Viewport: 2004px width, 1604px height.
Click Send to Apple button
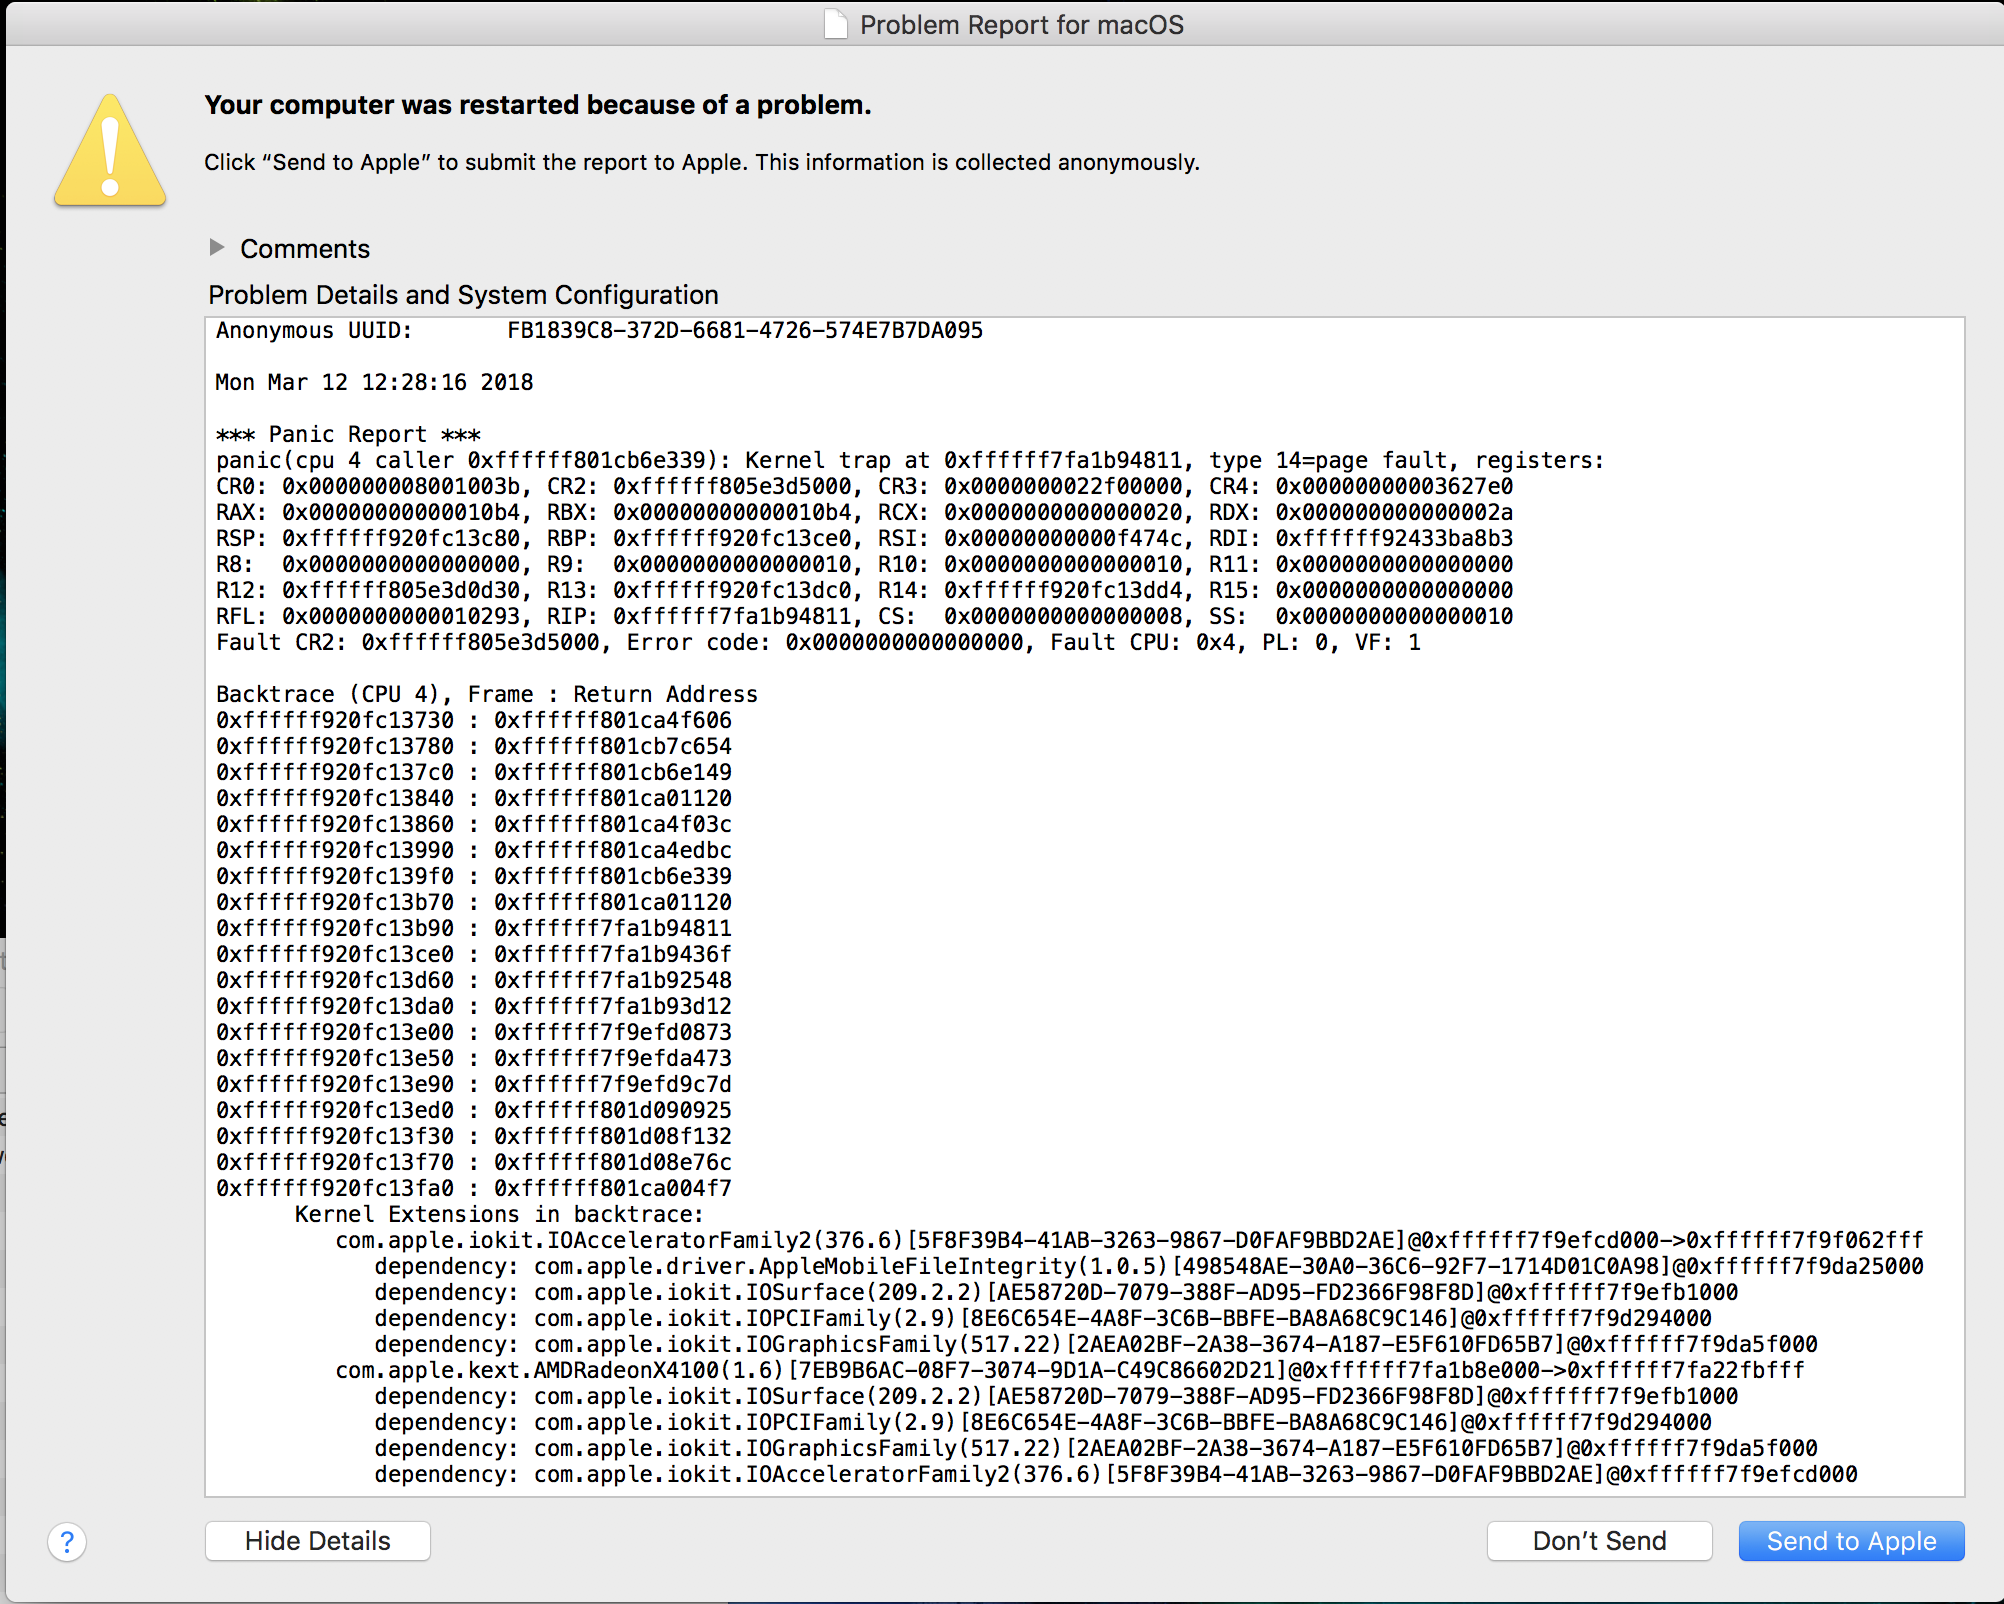pyautogui.click(x=1850, y=1541)
